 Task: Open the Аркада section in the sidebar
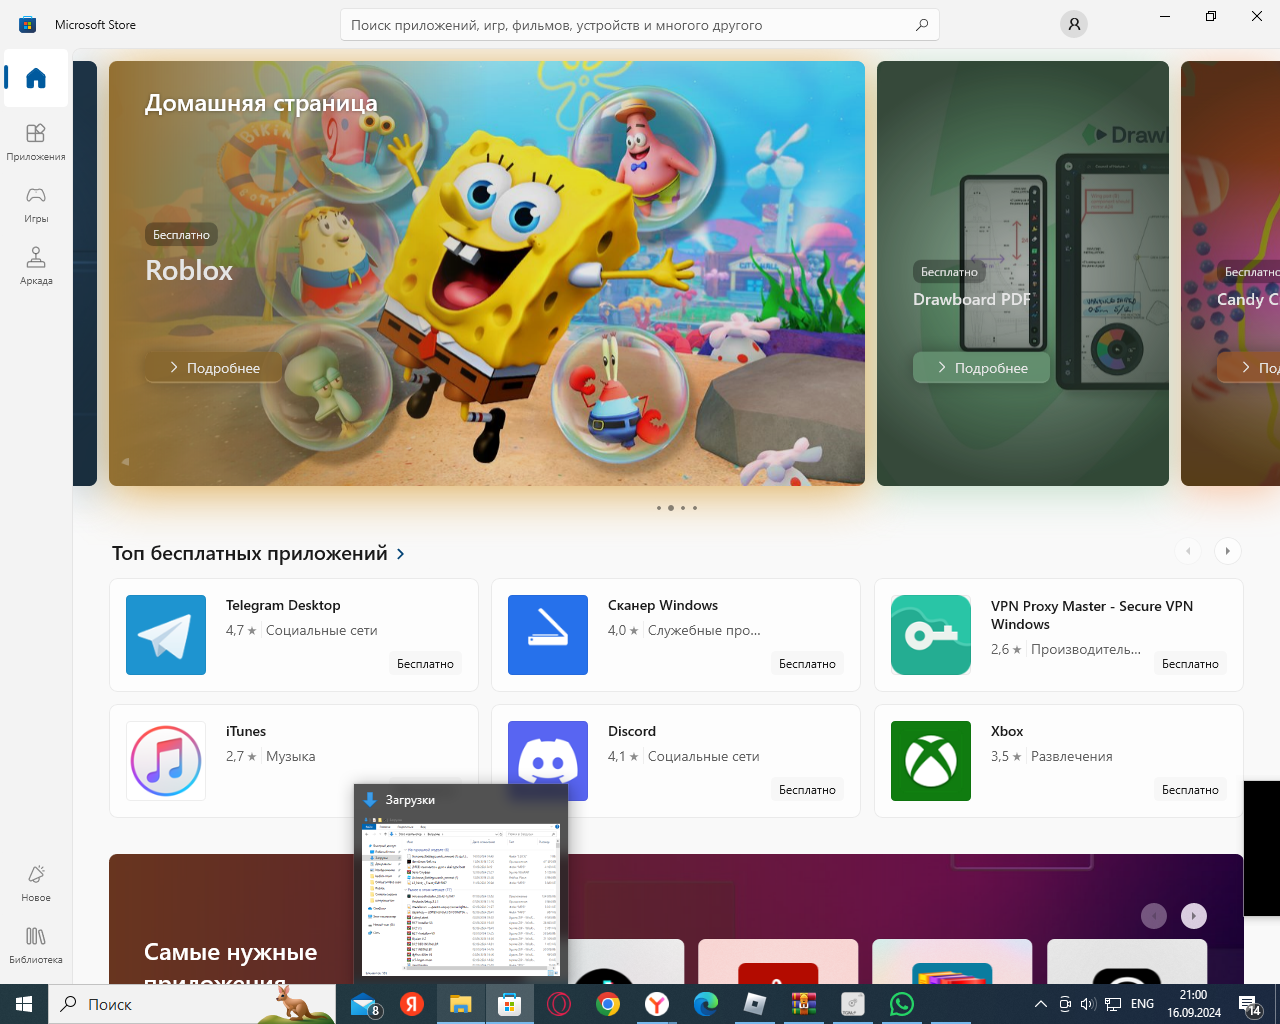(36, 265)
